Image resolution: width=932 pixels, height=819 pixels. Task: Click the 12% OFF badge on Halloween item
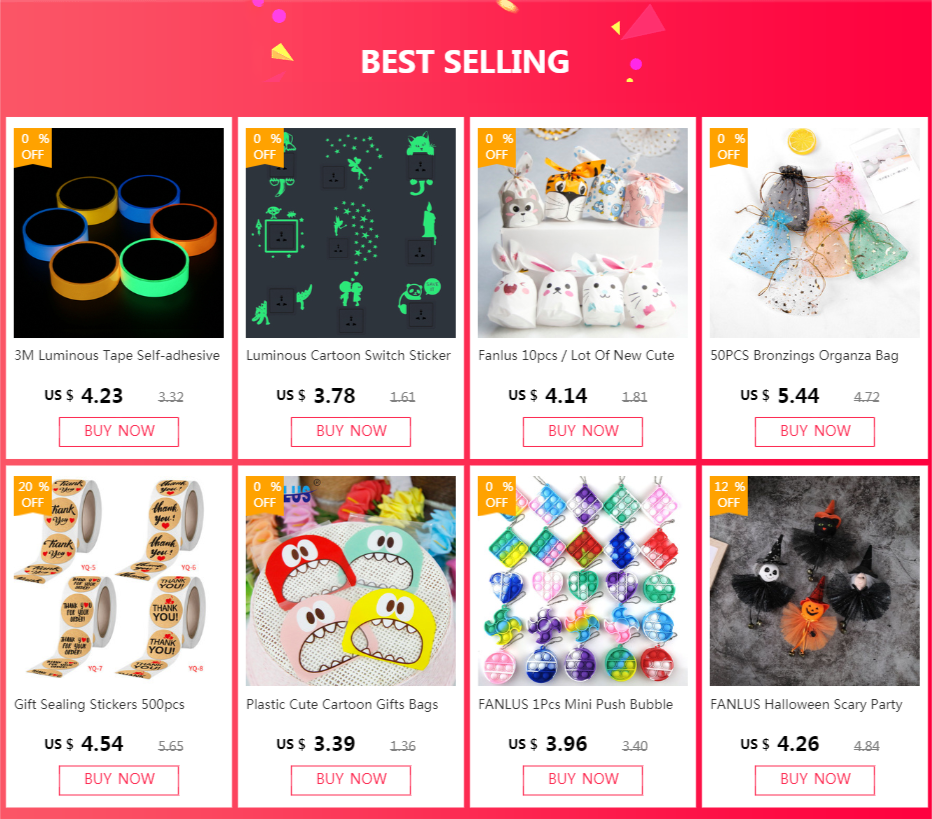(729, 494)
